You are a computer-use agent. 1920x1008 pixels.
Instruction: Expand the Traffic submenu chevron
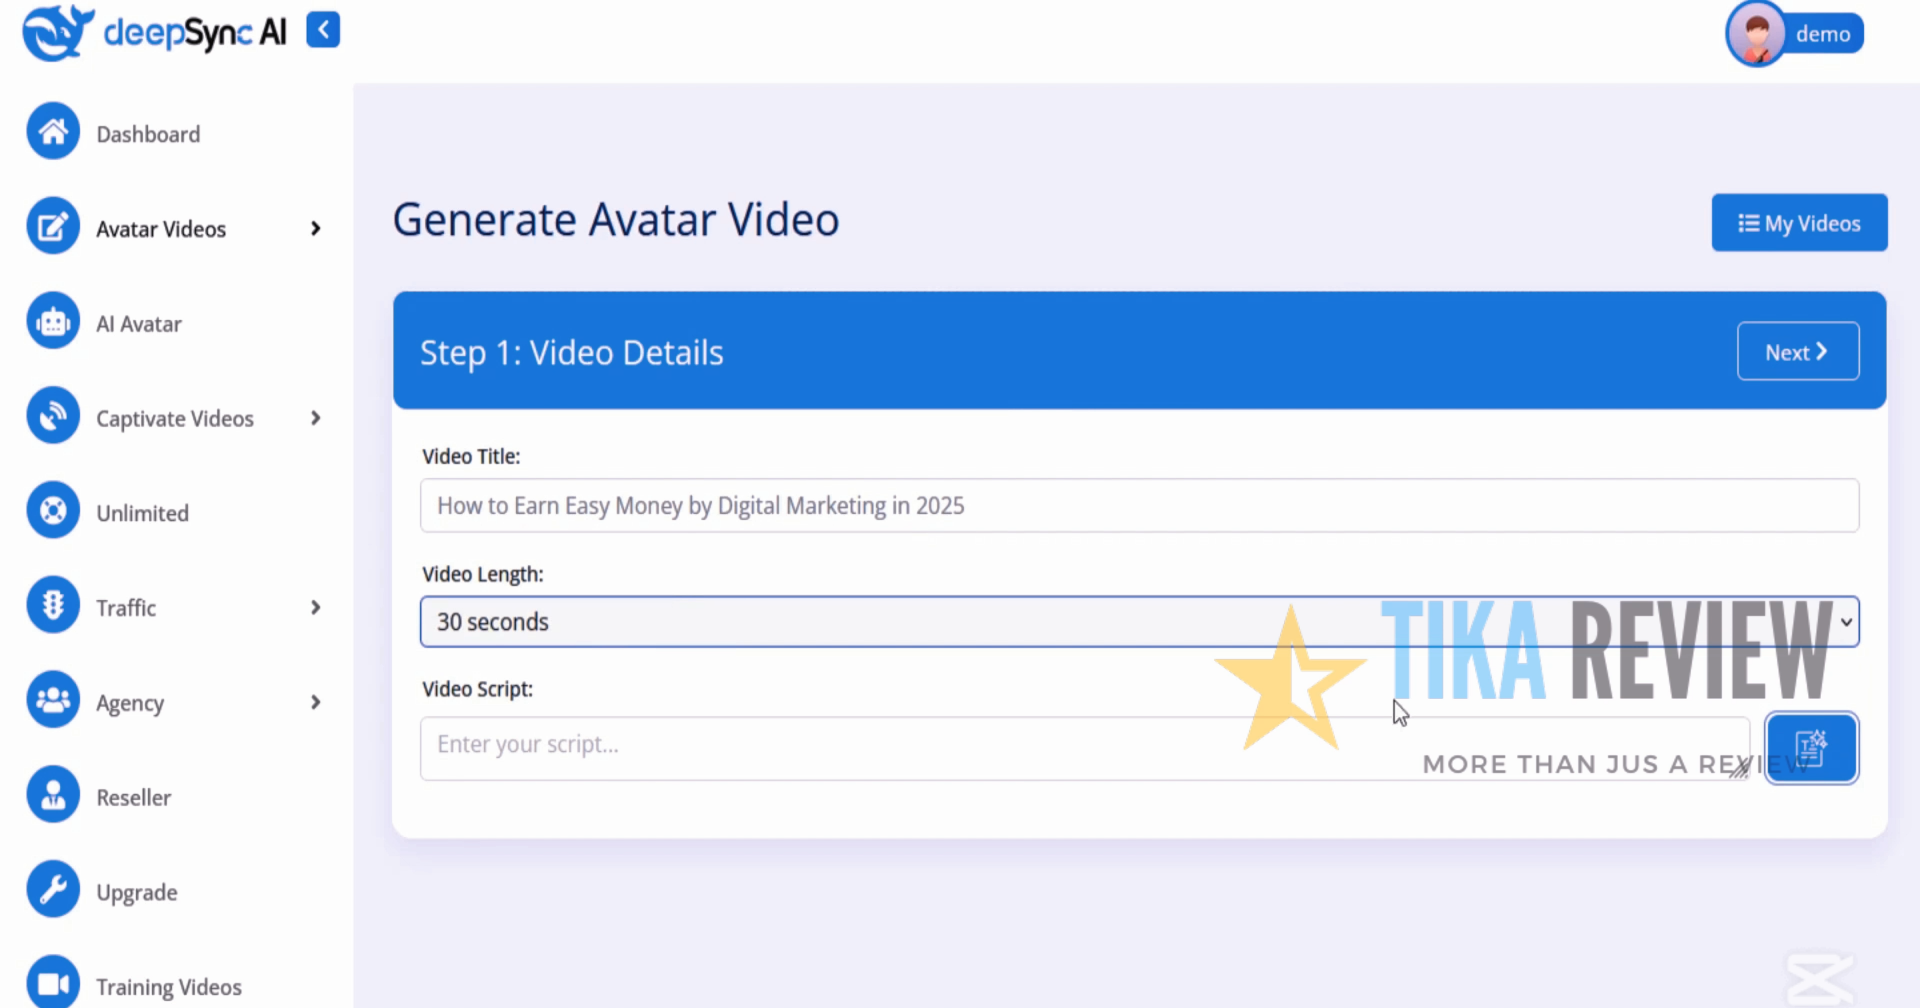(x=316, y=608)
